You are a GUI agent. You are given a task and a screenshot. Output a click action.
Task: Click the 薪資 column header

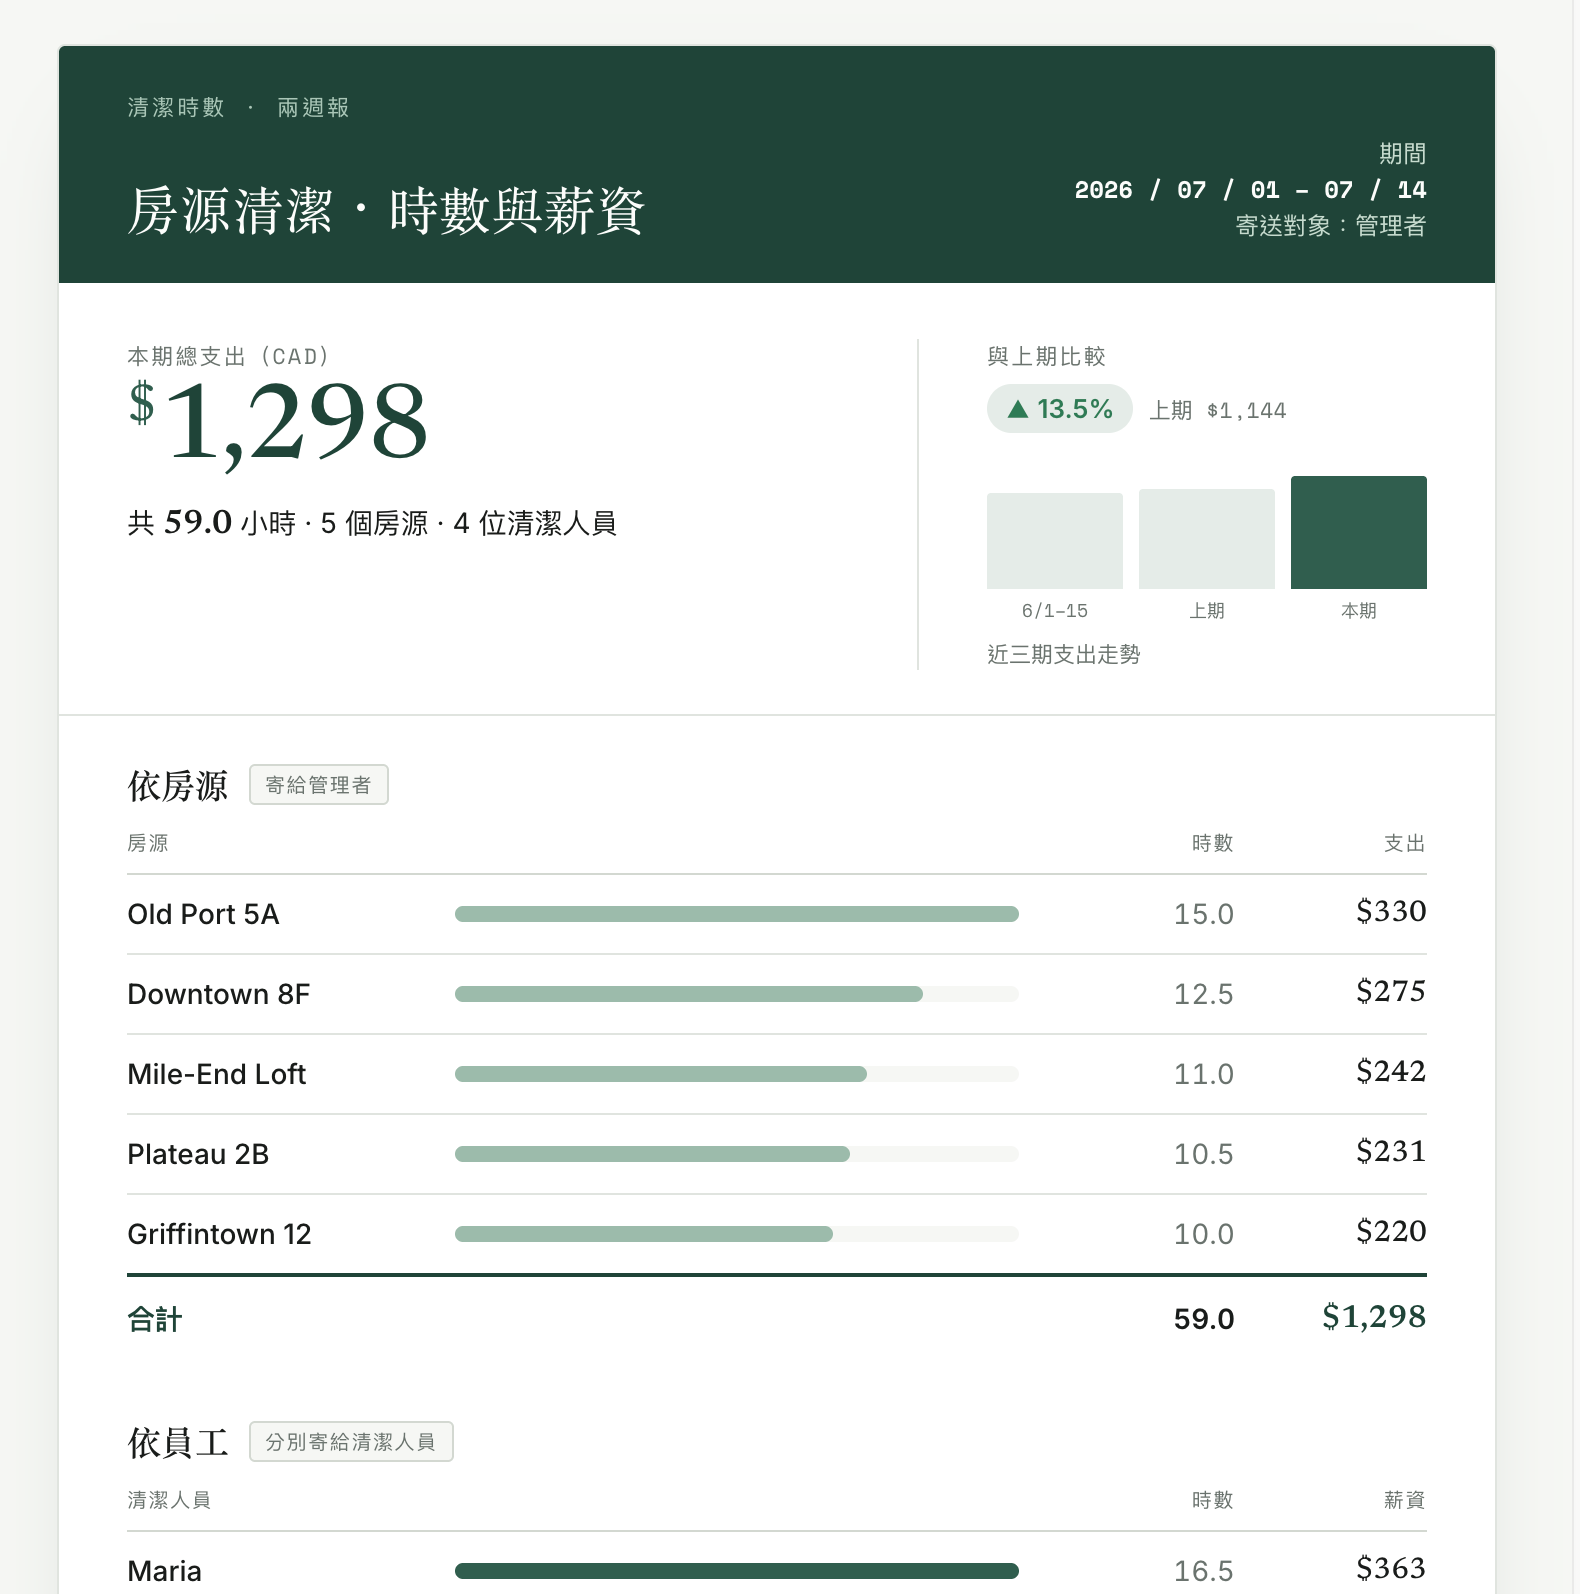tap(1405, 1500)
